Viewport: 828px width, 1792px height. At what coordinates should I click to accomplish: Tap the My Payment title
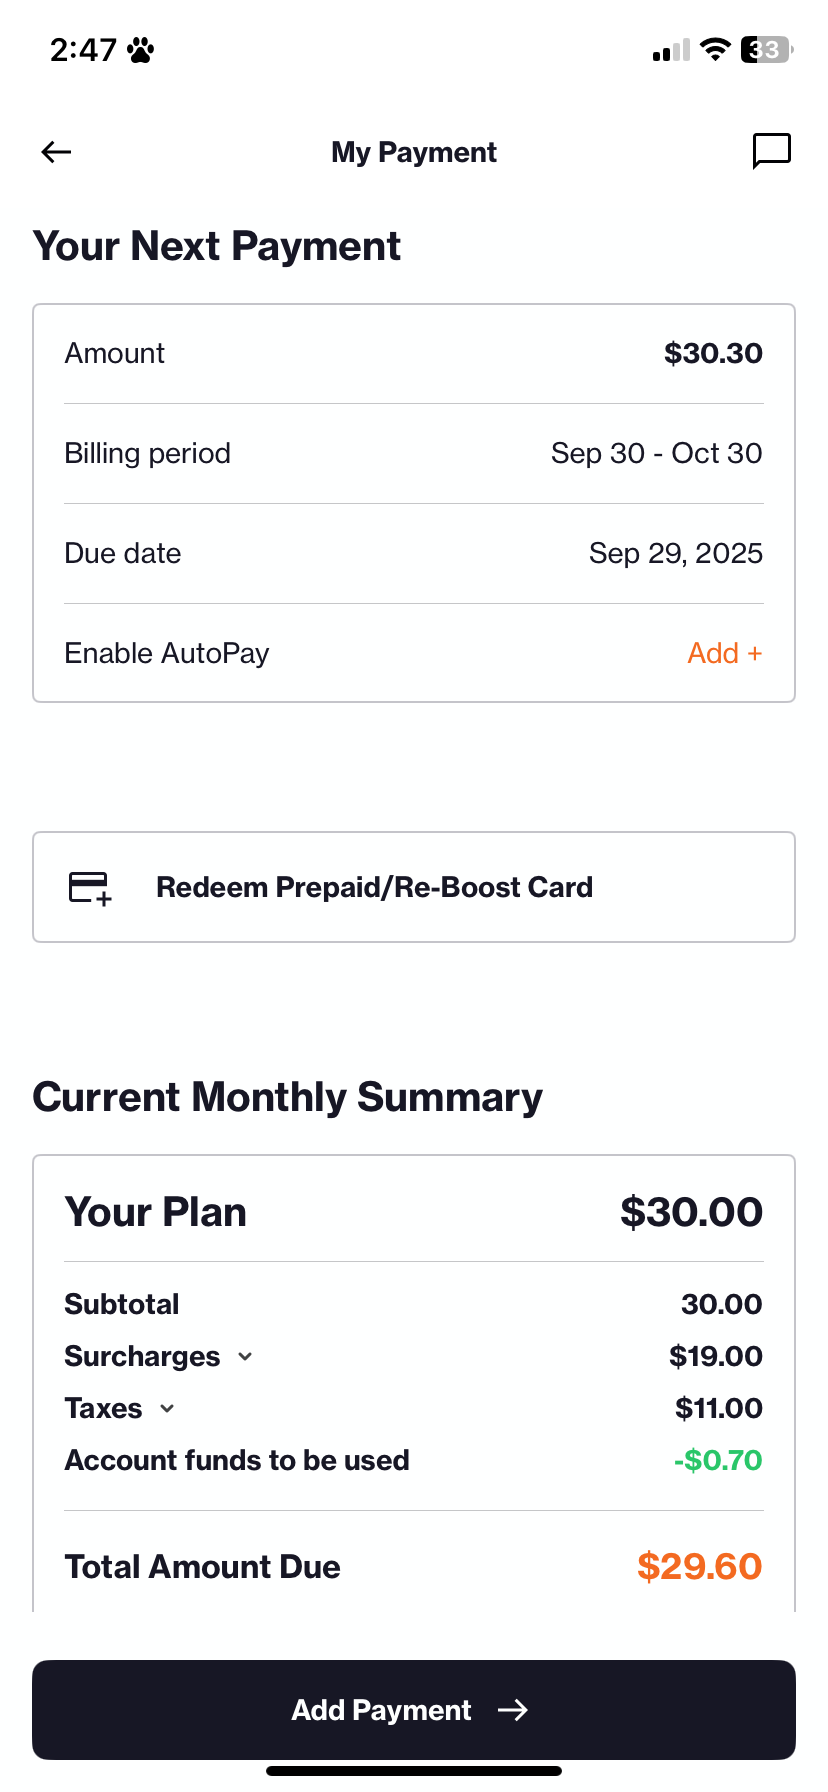click(414, 152)
